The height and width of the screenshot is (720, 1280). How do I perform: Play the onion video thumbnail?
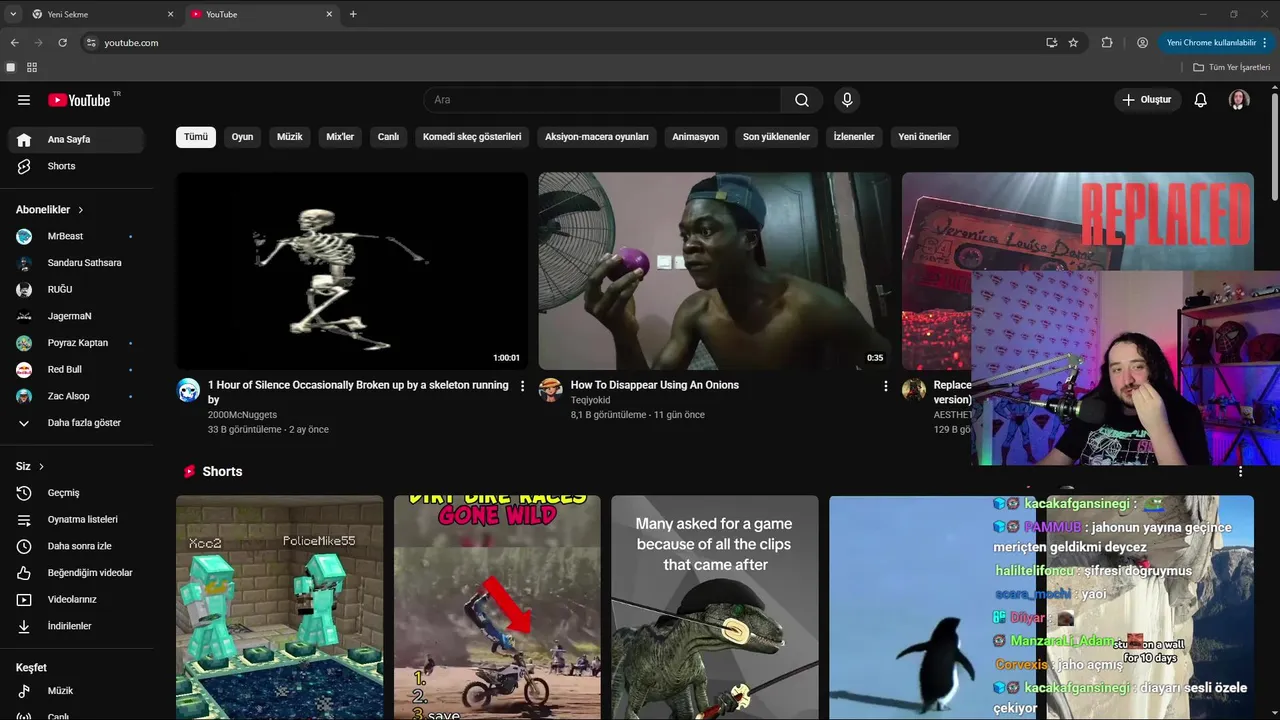[x=715, y=271]
